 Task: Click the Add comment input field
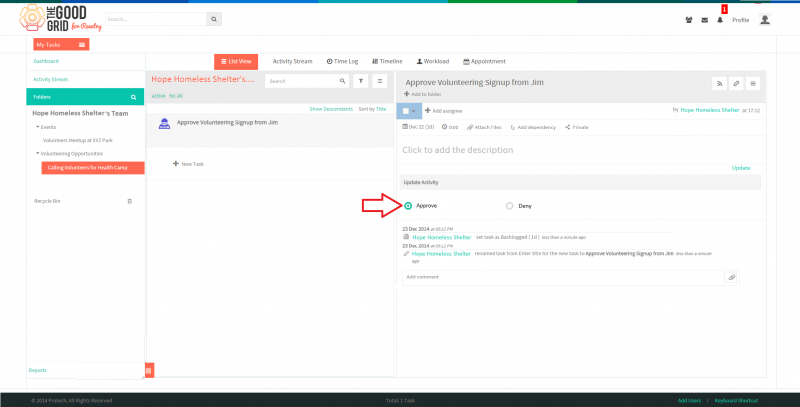click(563, 277)
